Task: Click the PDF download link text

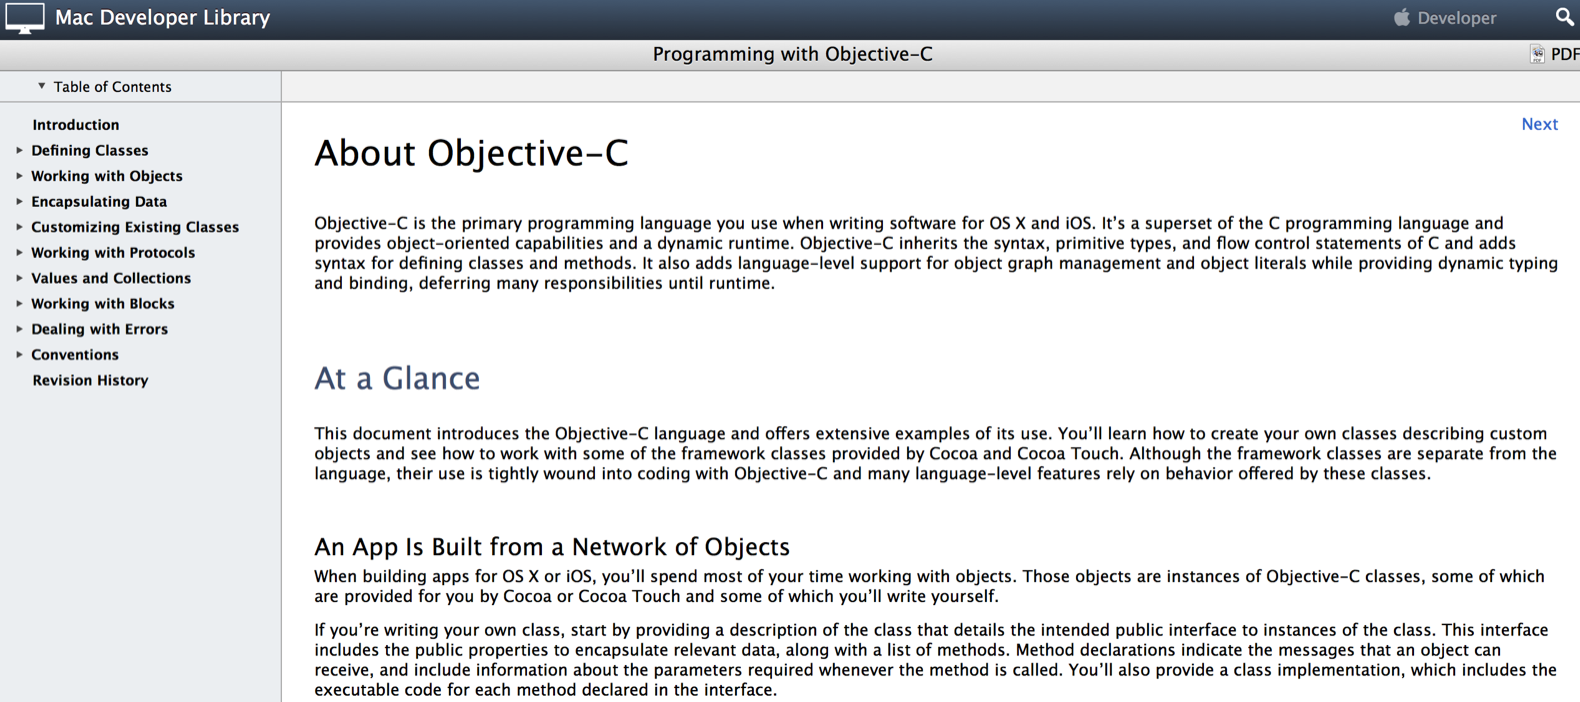Action: [x=1565, y=54]
